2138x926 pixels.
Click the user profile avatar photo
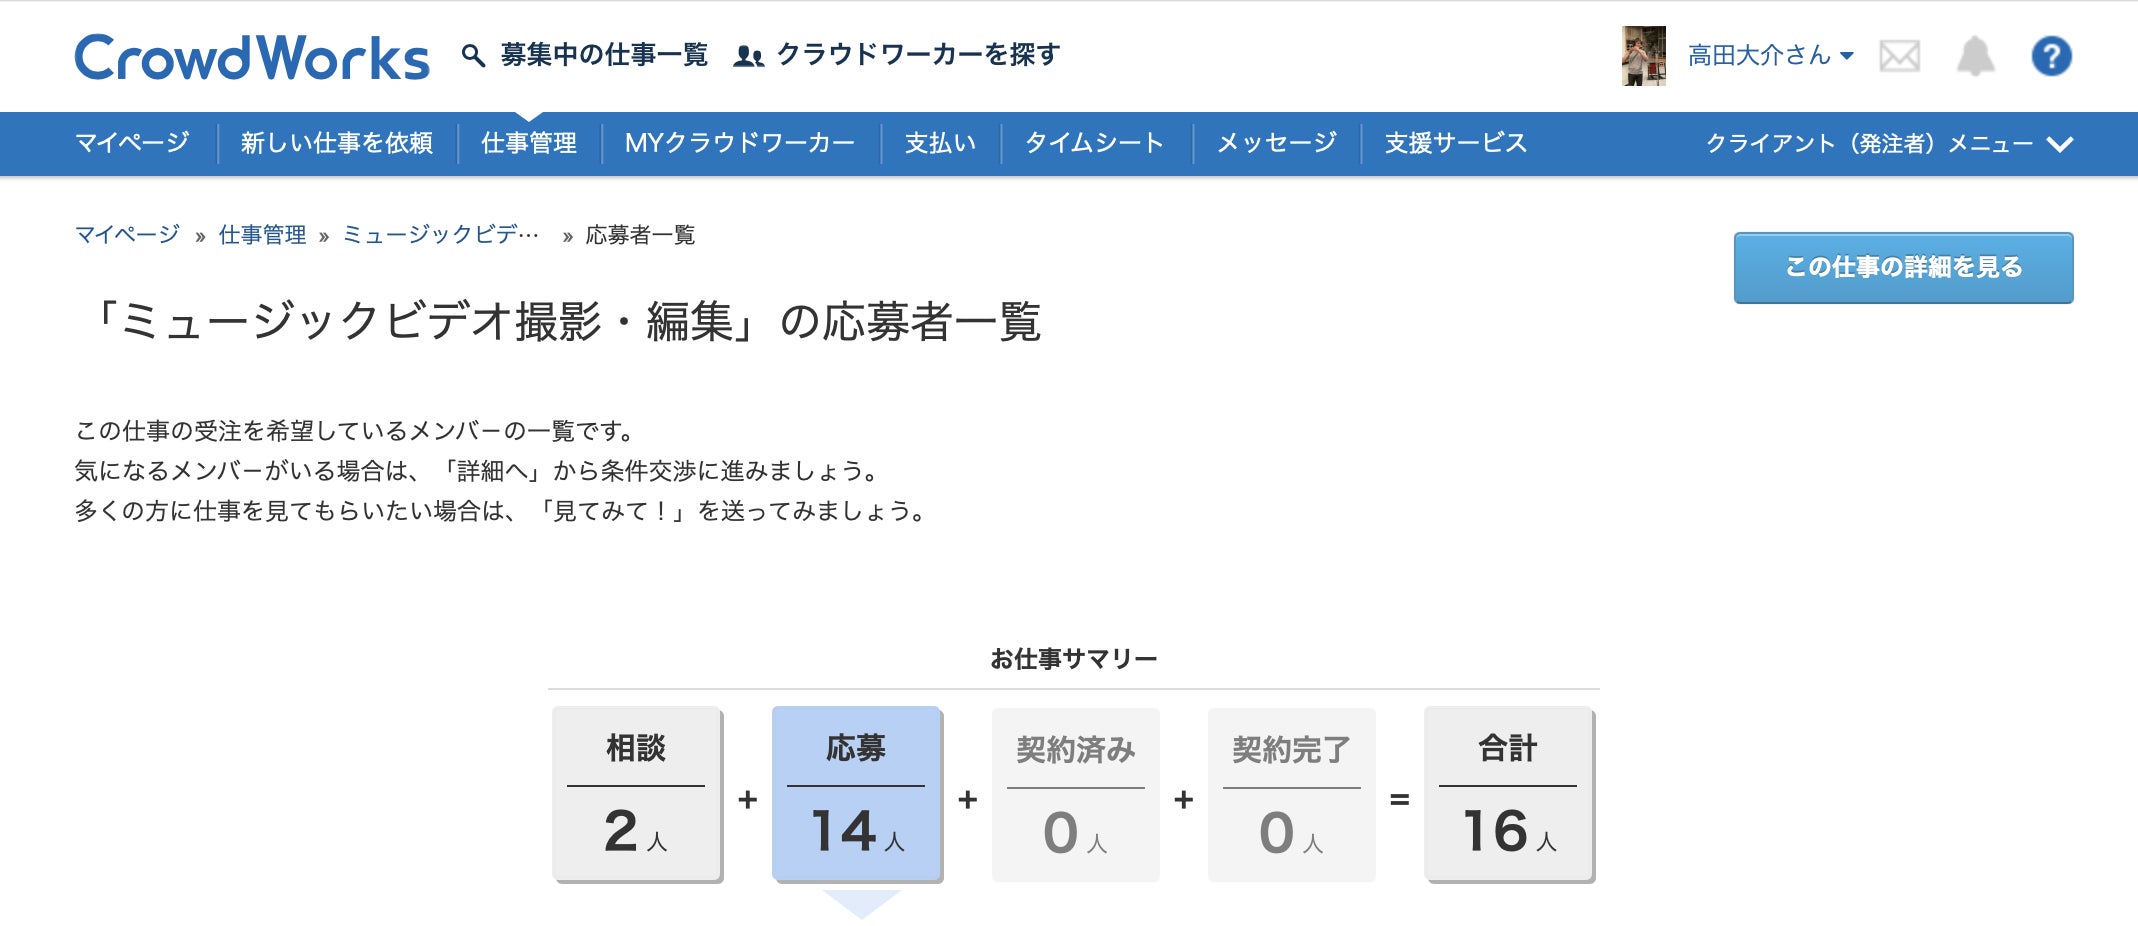point(1643,56)
